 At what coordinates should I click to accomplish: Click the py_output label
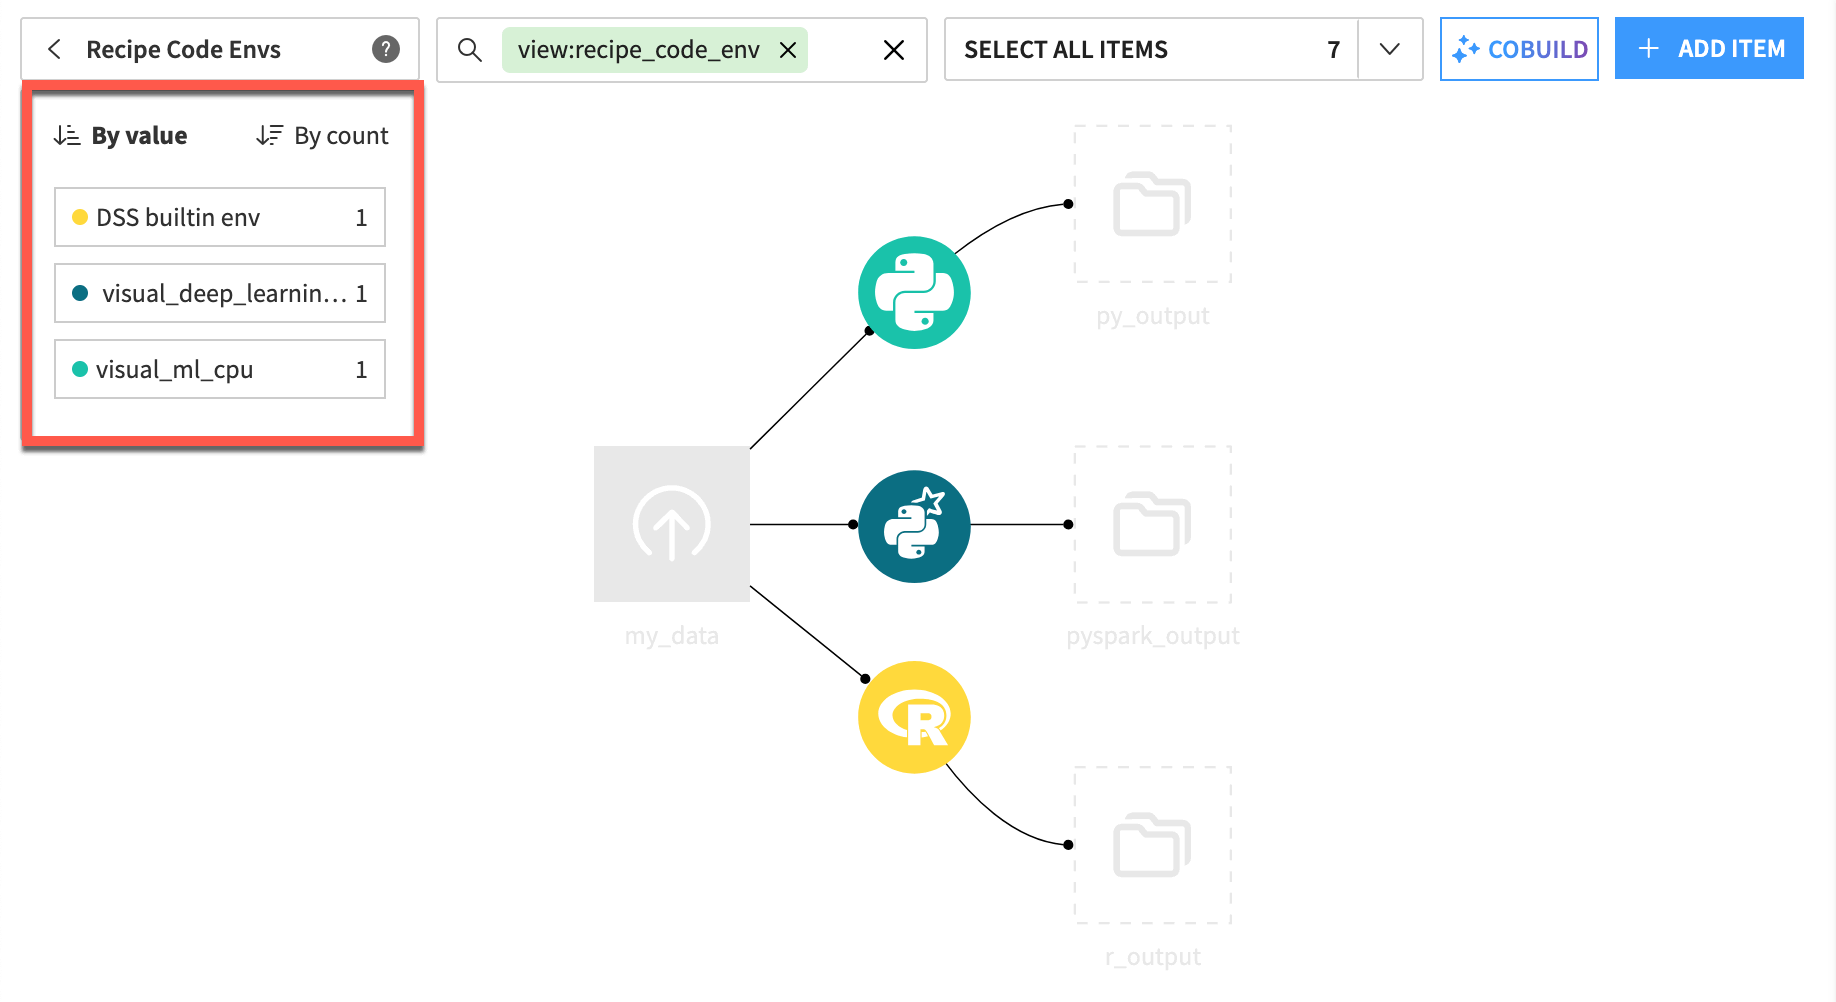(x=1153, y=316)
